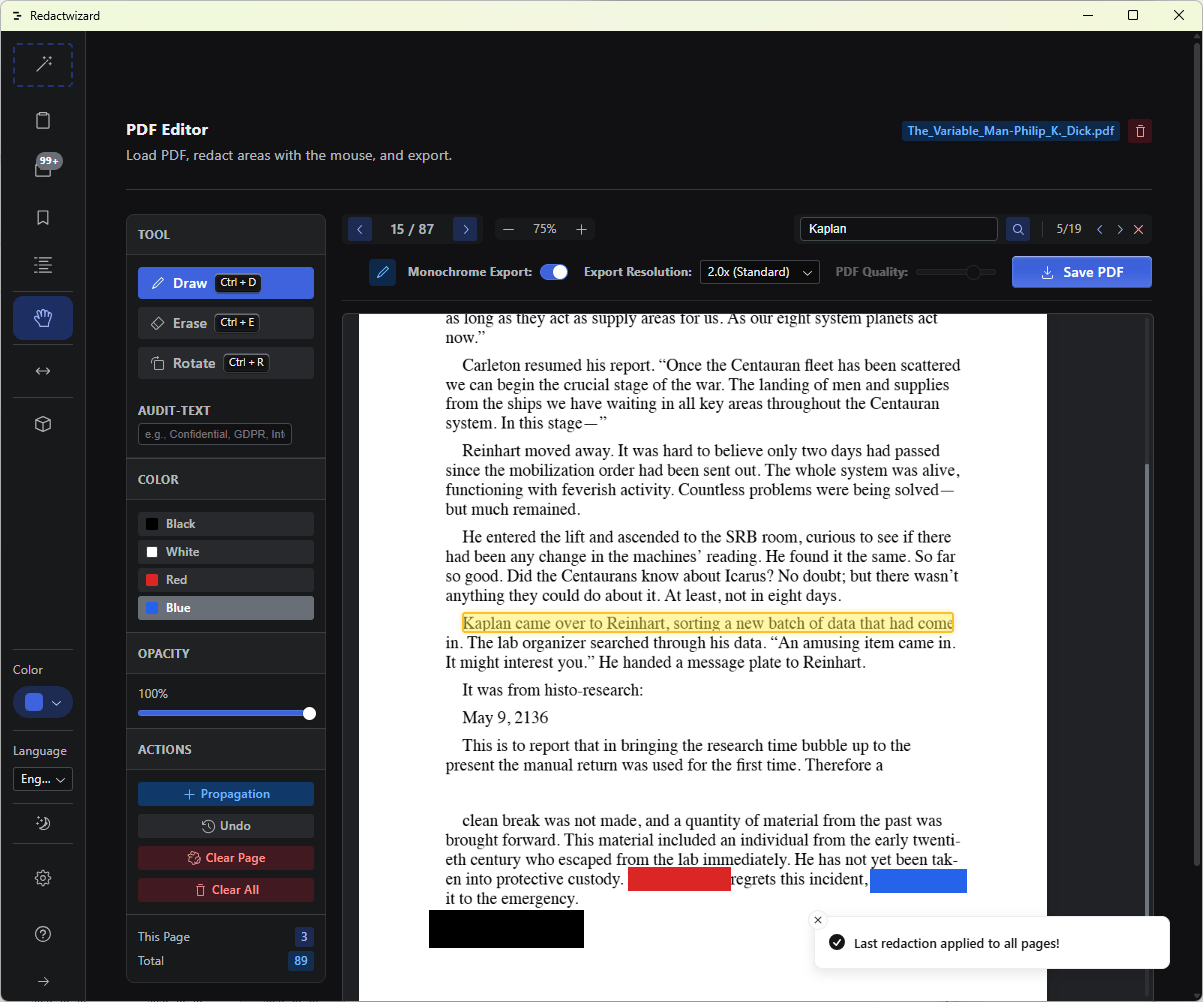Open settings gear in sidebar
The image size is (1203, 1002).
pyautogui.click(x=43, y=878)
